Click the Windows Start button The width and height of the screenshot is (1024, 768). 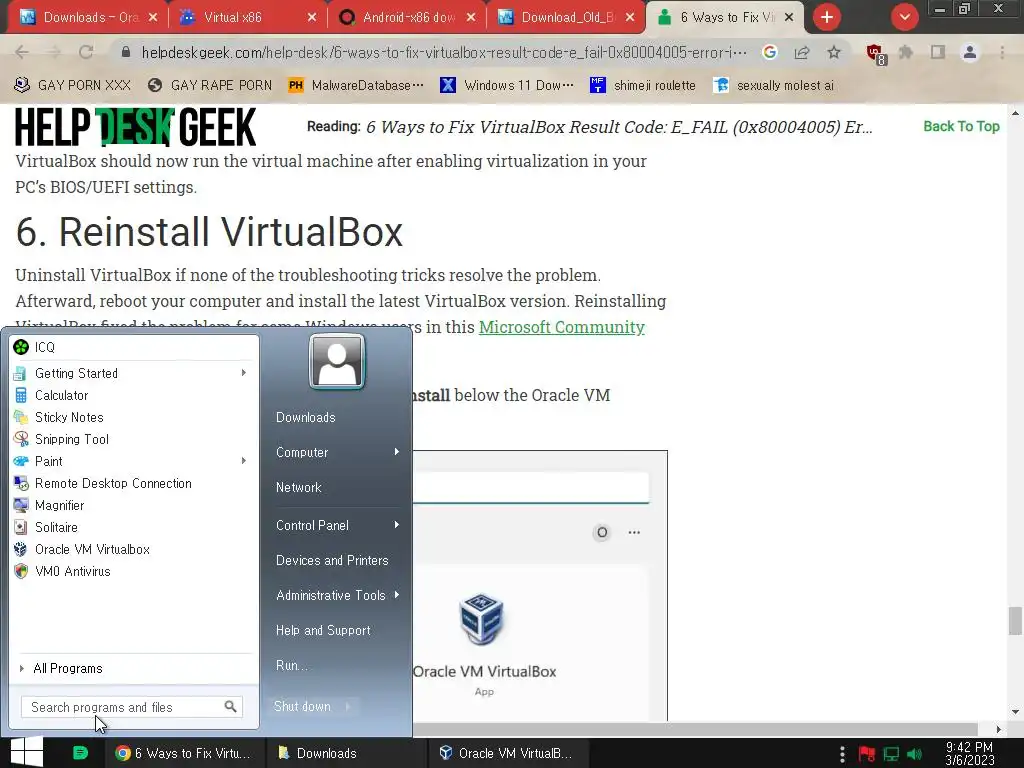click(26, 752)
